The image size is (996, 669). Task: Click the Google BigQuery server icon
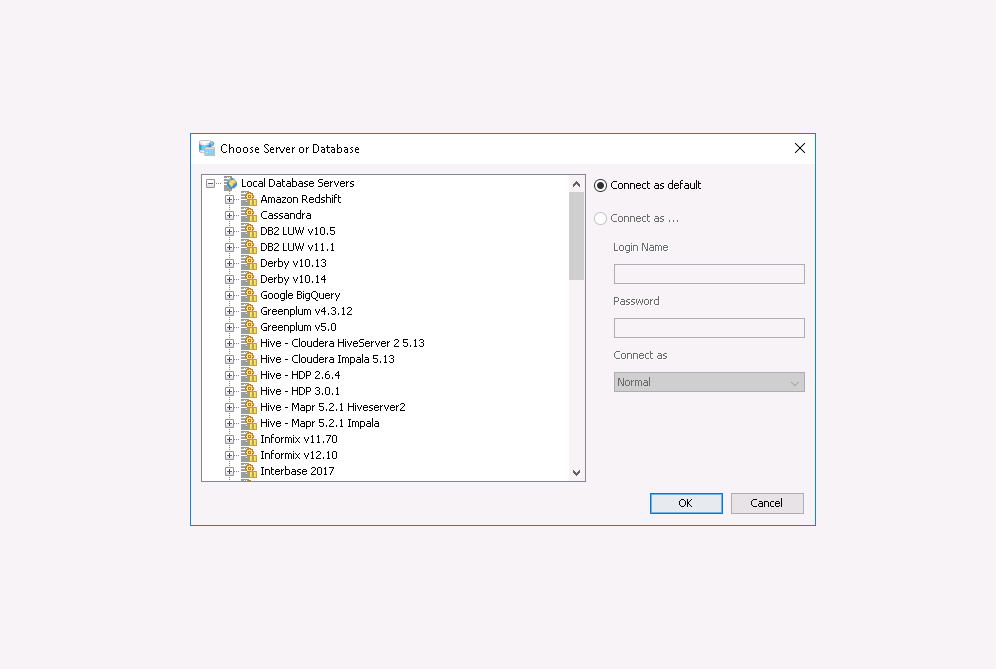(x=249, y=295)
